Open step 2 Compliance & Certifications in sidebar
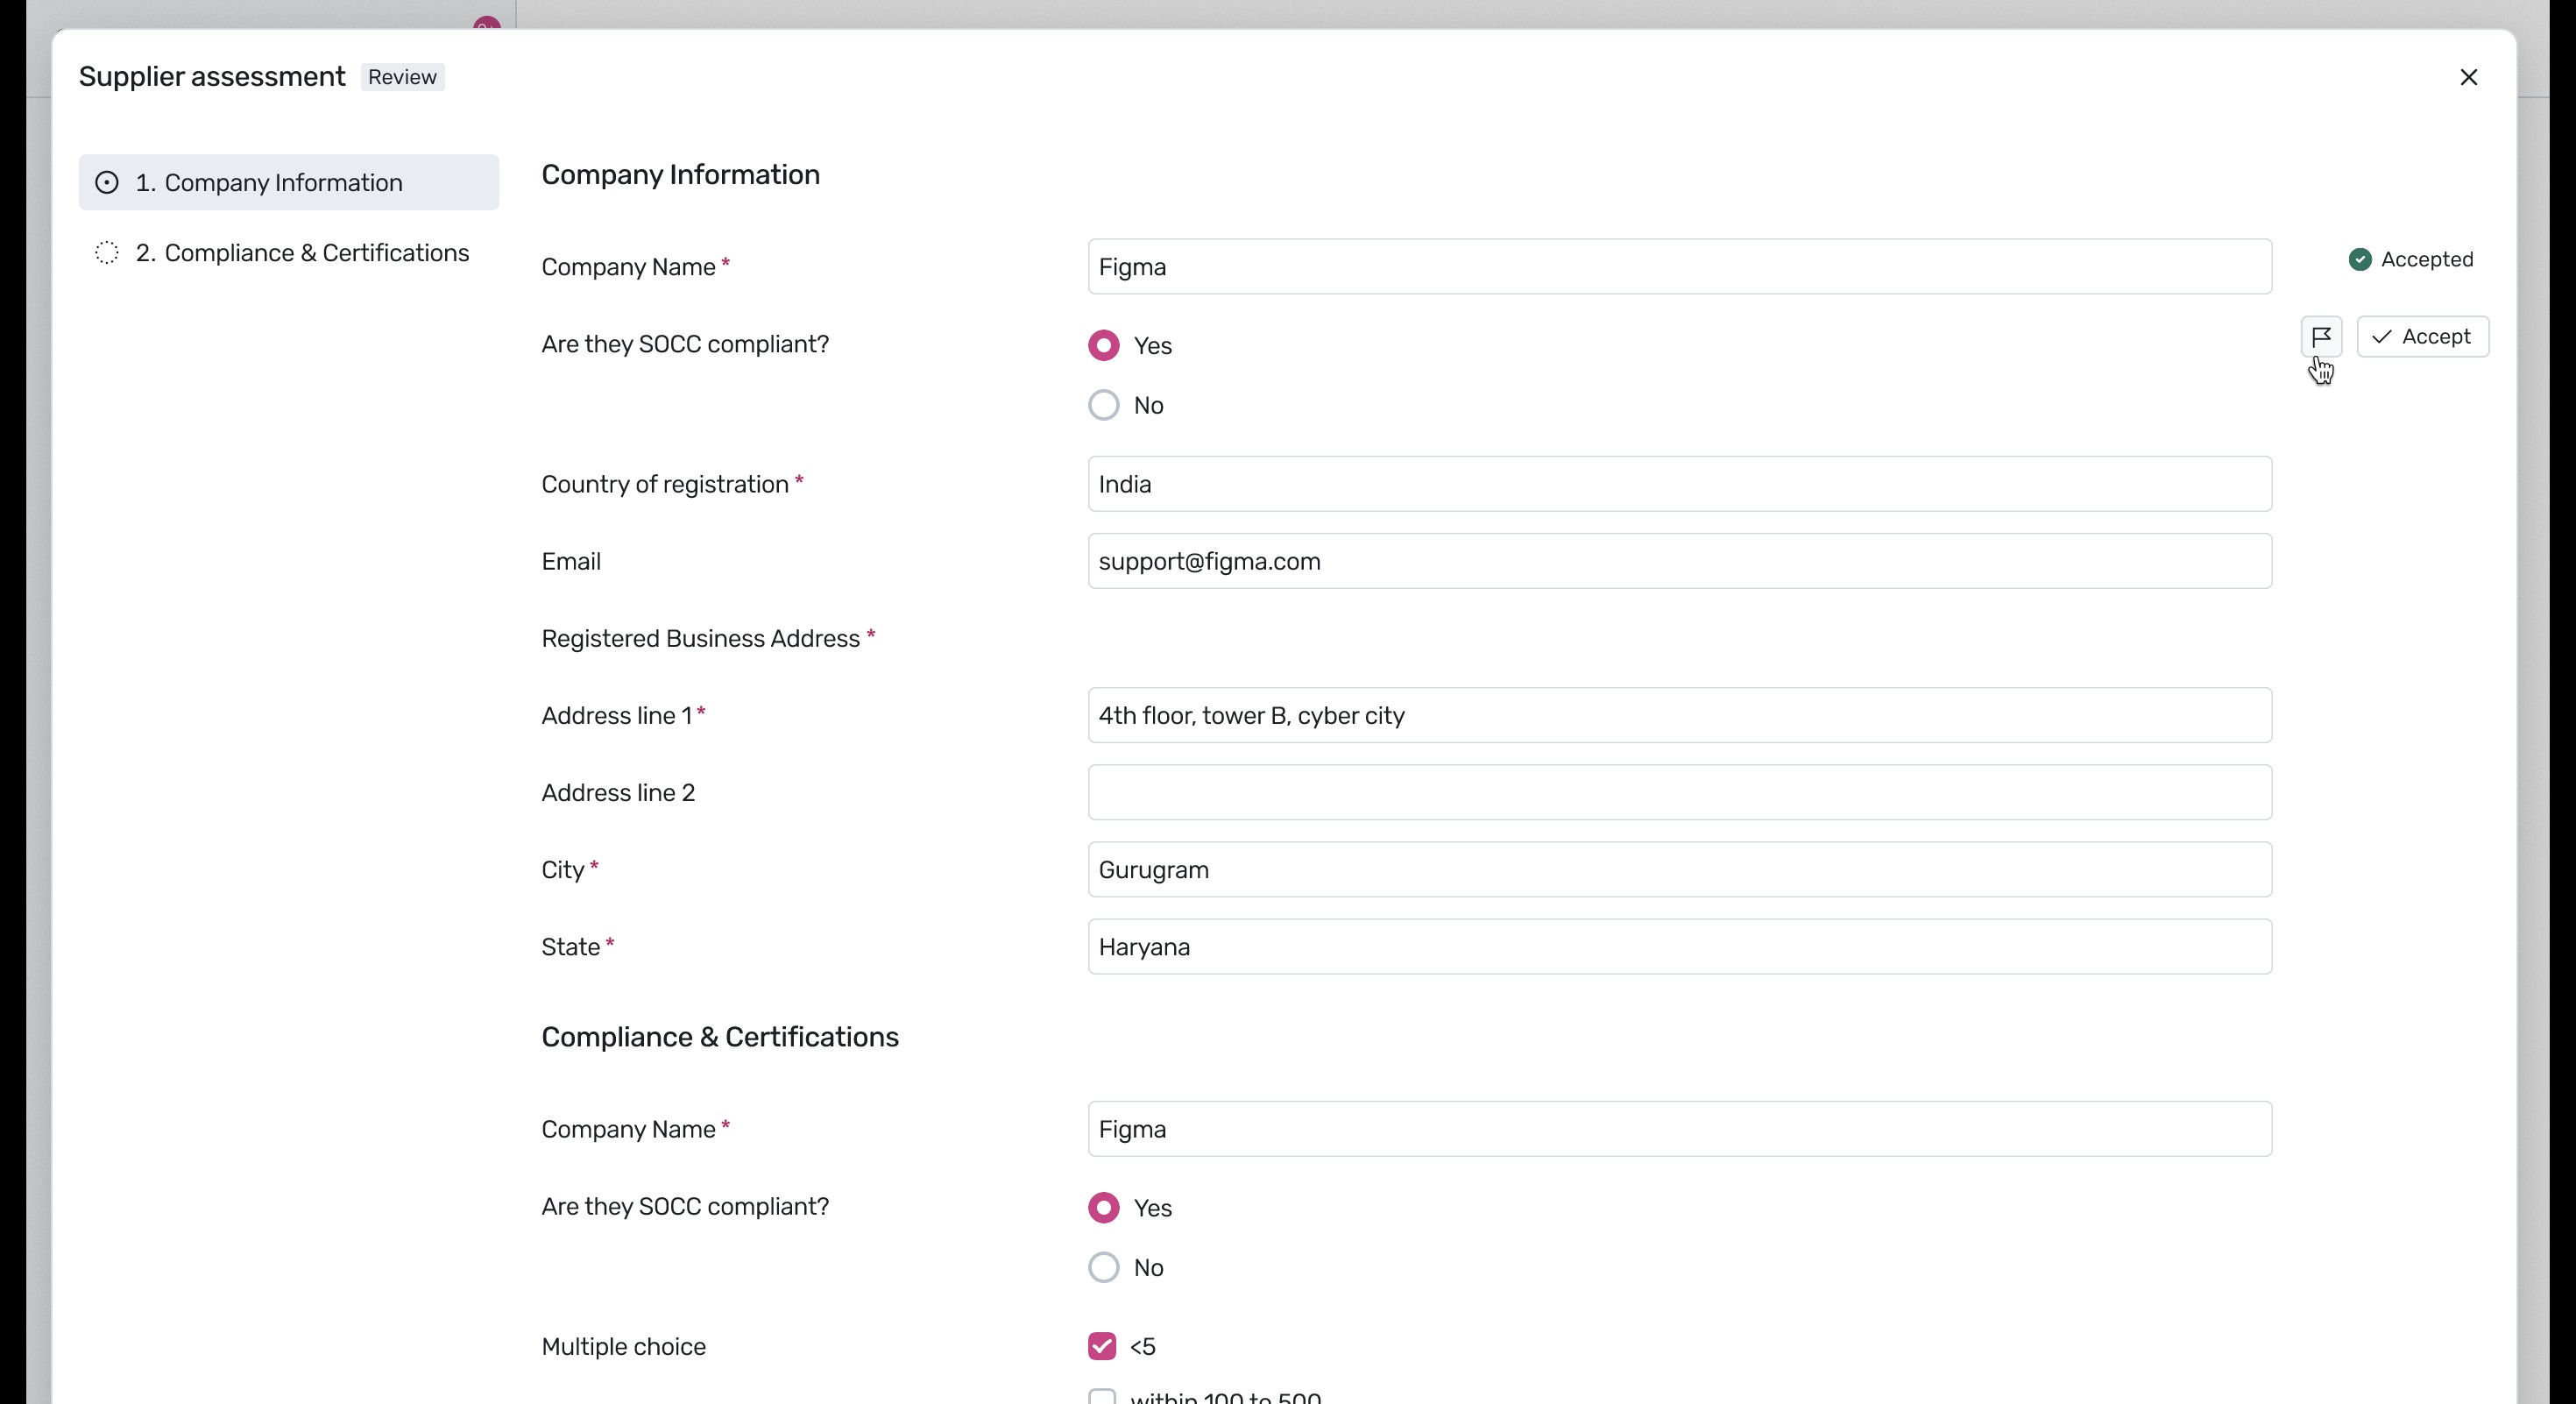 click(x=288, y=253)
